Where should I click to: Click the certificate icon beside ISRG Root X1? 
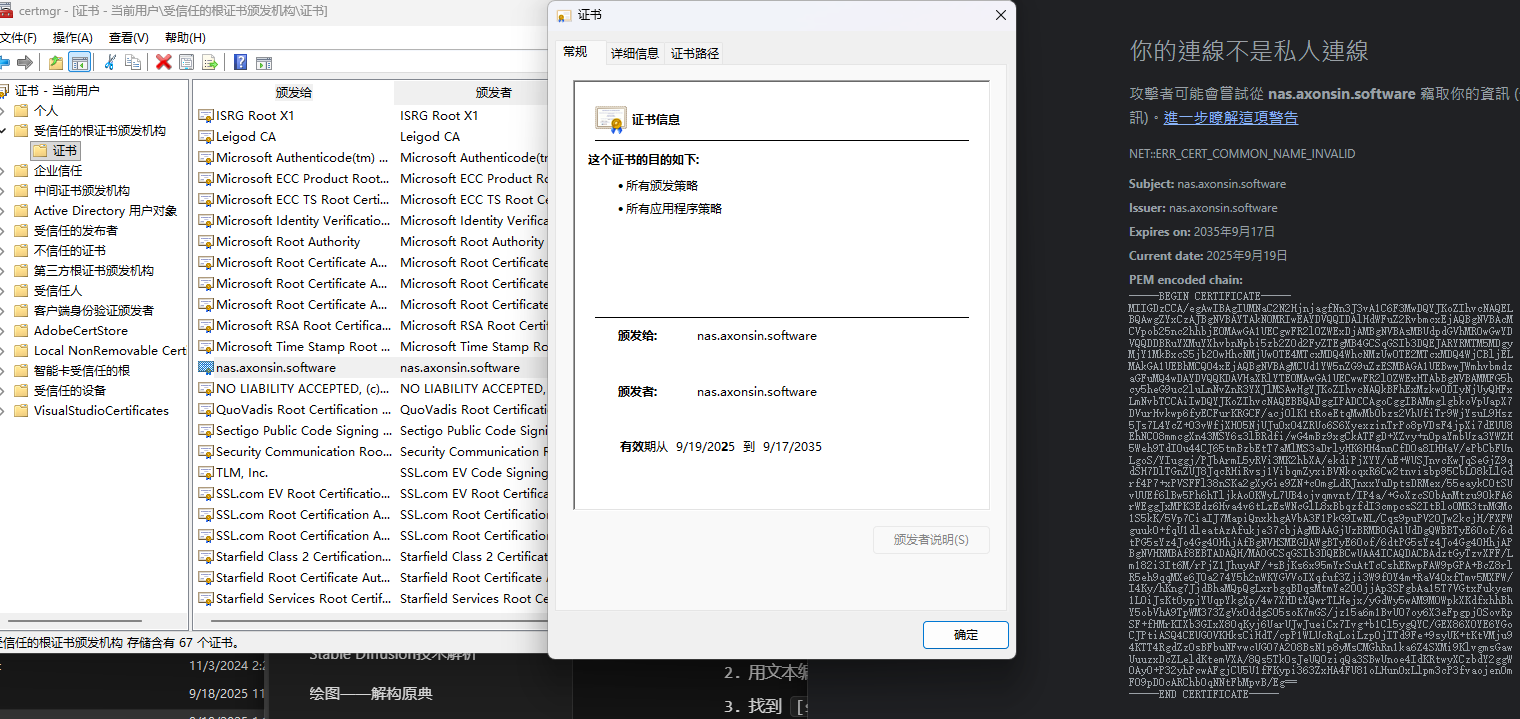click(x=206, y=116)
